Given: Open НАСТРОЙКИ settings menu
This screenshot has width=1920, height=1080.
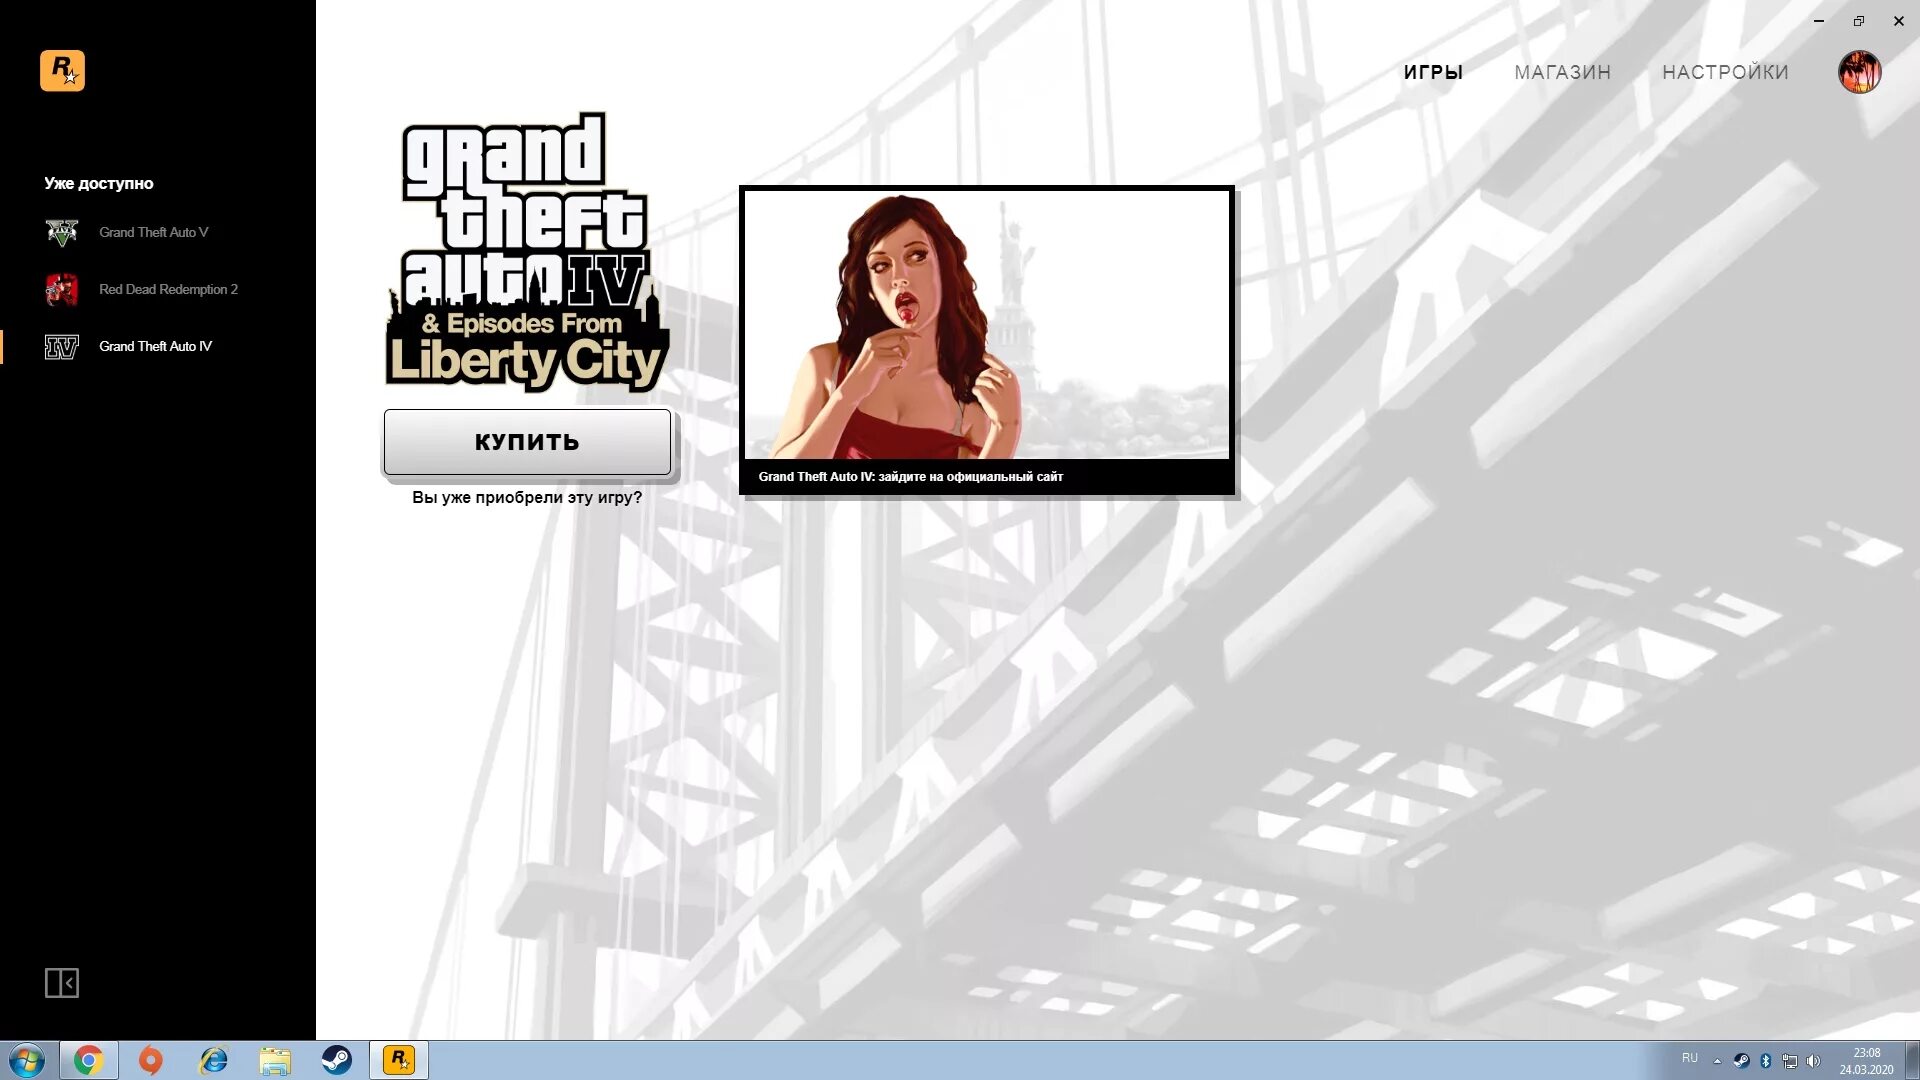Looking at the screenshot, I should 1726,71.
